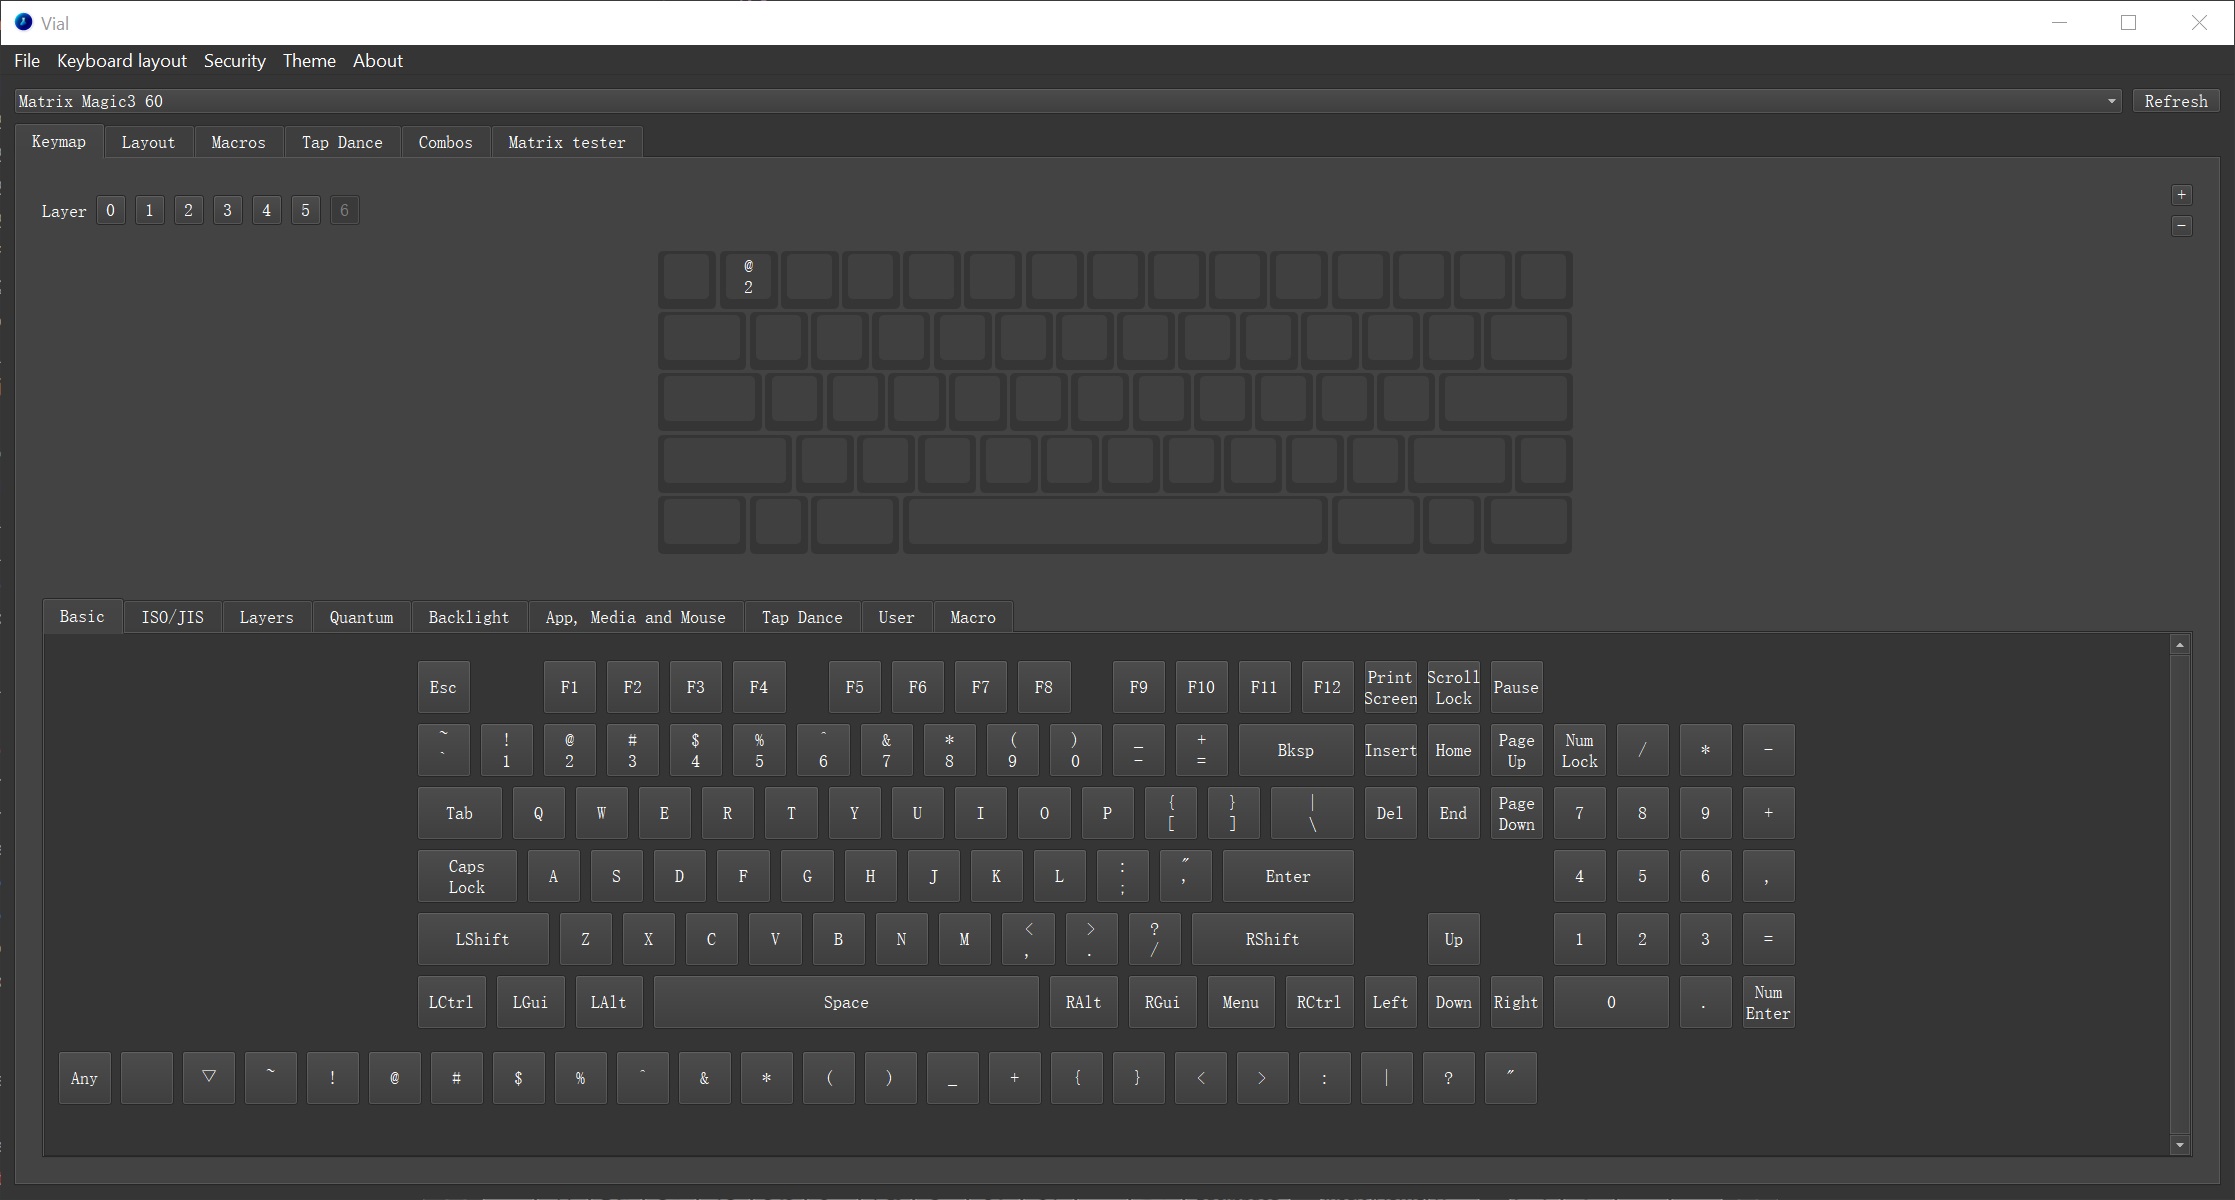The height and width of the screenshot is (1200, 2235).
Task: Open the Keyboard layout menu
Action: 121,61
